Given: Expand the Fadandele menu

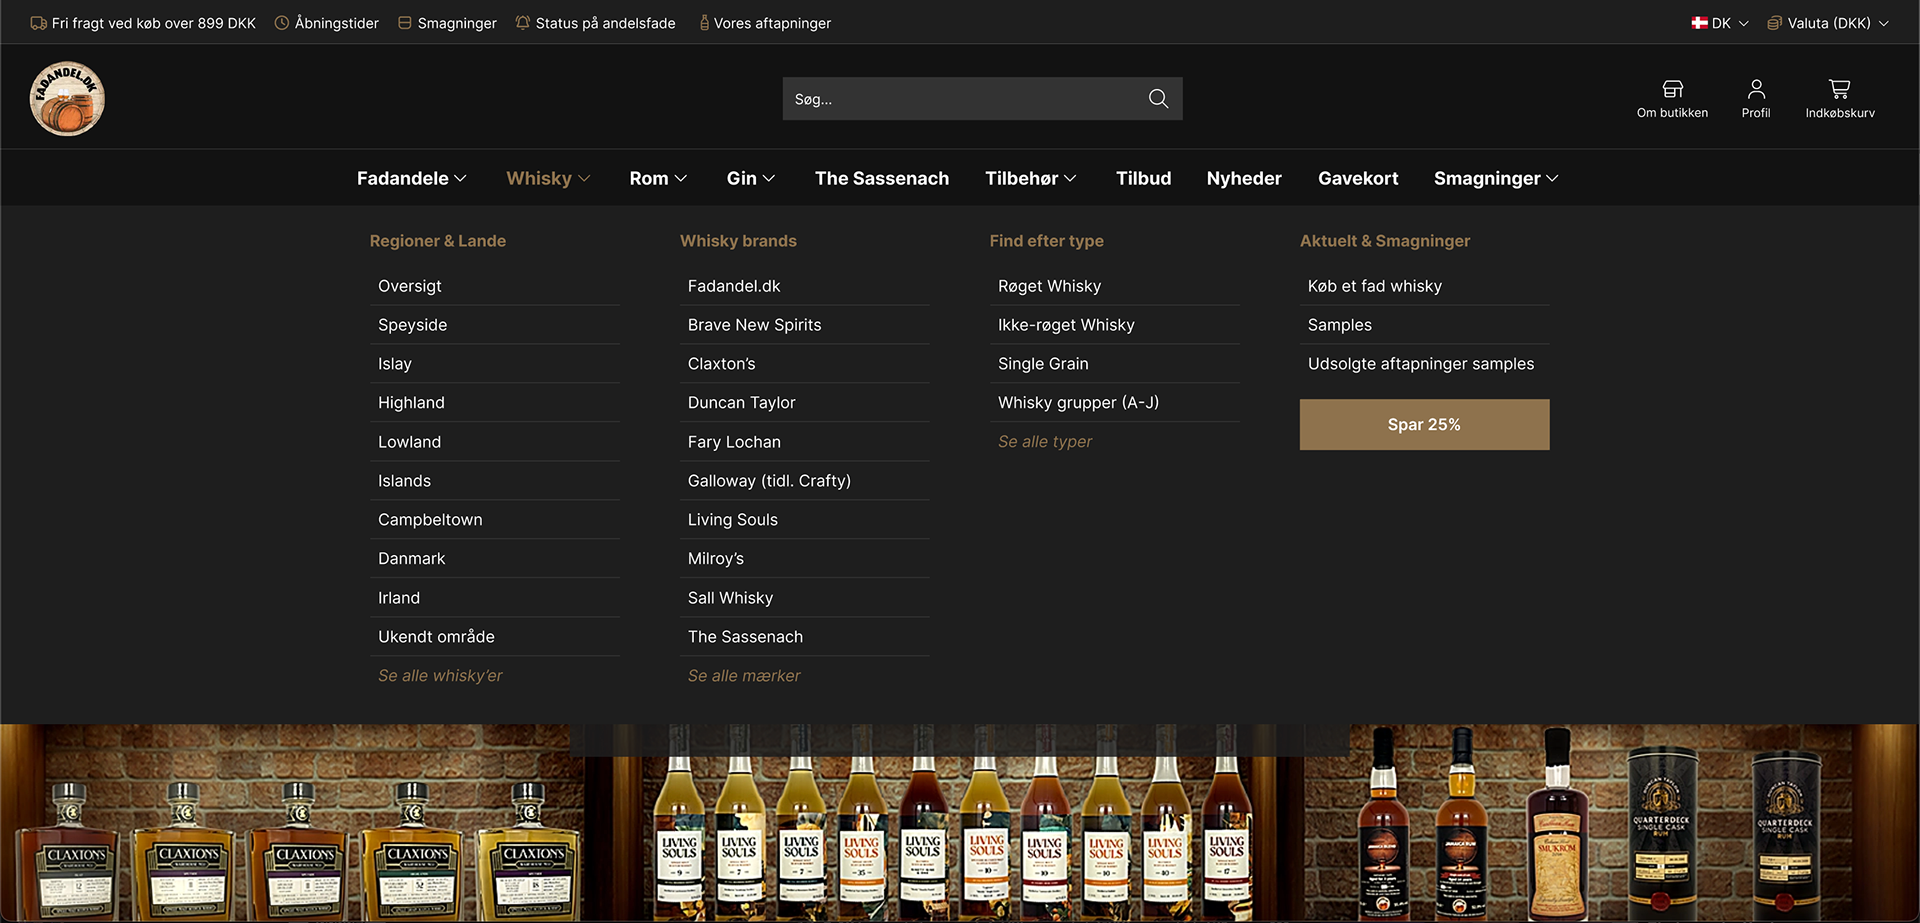Looking at the screenshot, I should pos(412,178).
